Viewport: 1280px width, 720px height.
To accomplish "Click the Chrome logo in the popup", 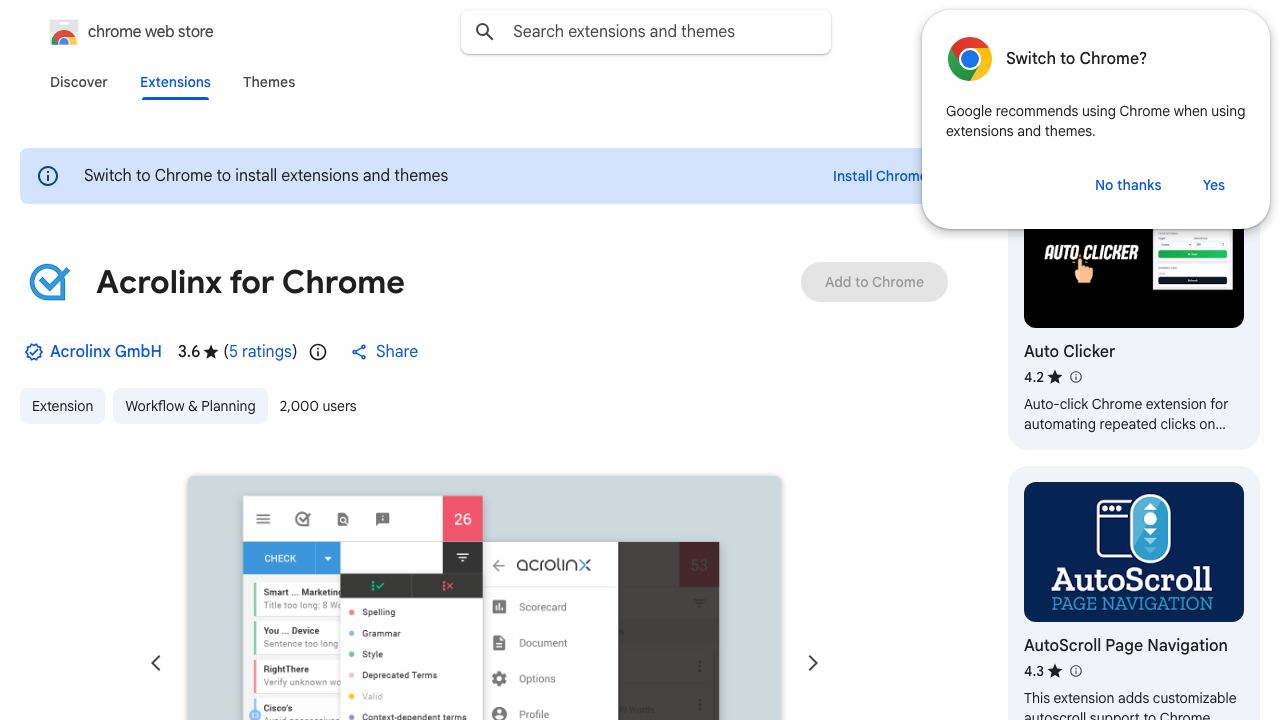I will click(969, 59).
